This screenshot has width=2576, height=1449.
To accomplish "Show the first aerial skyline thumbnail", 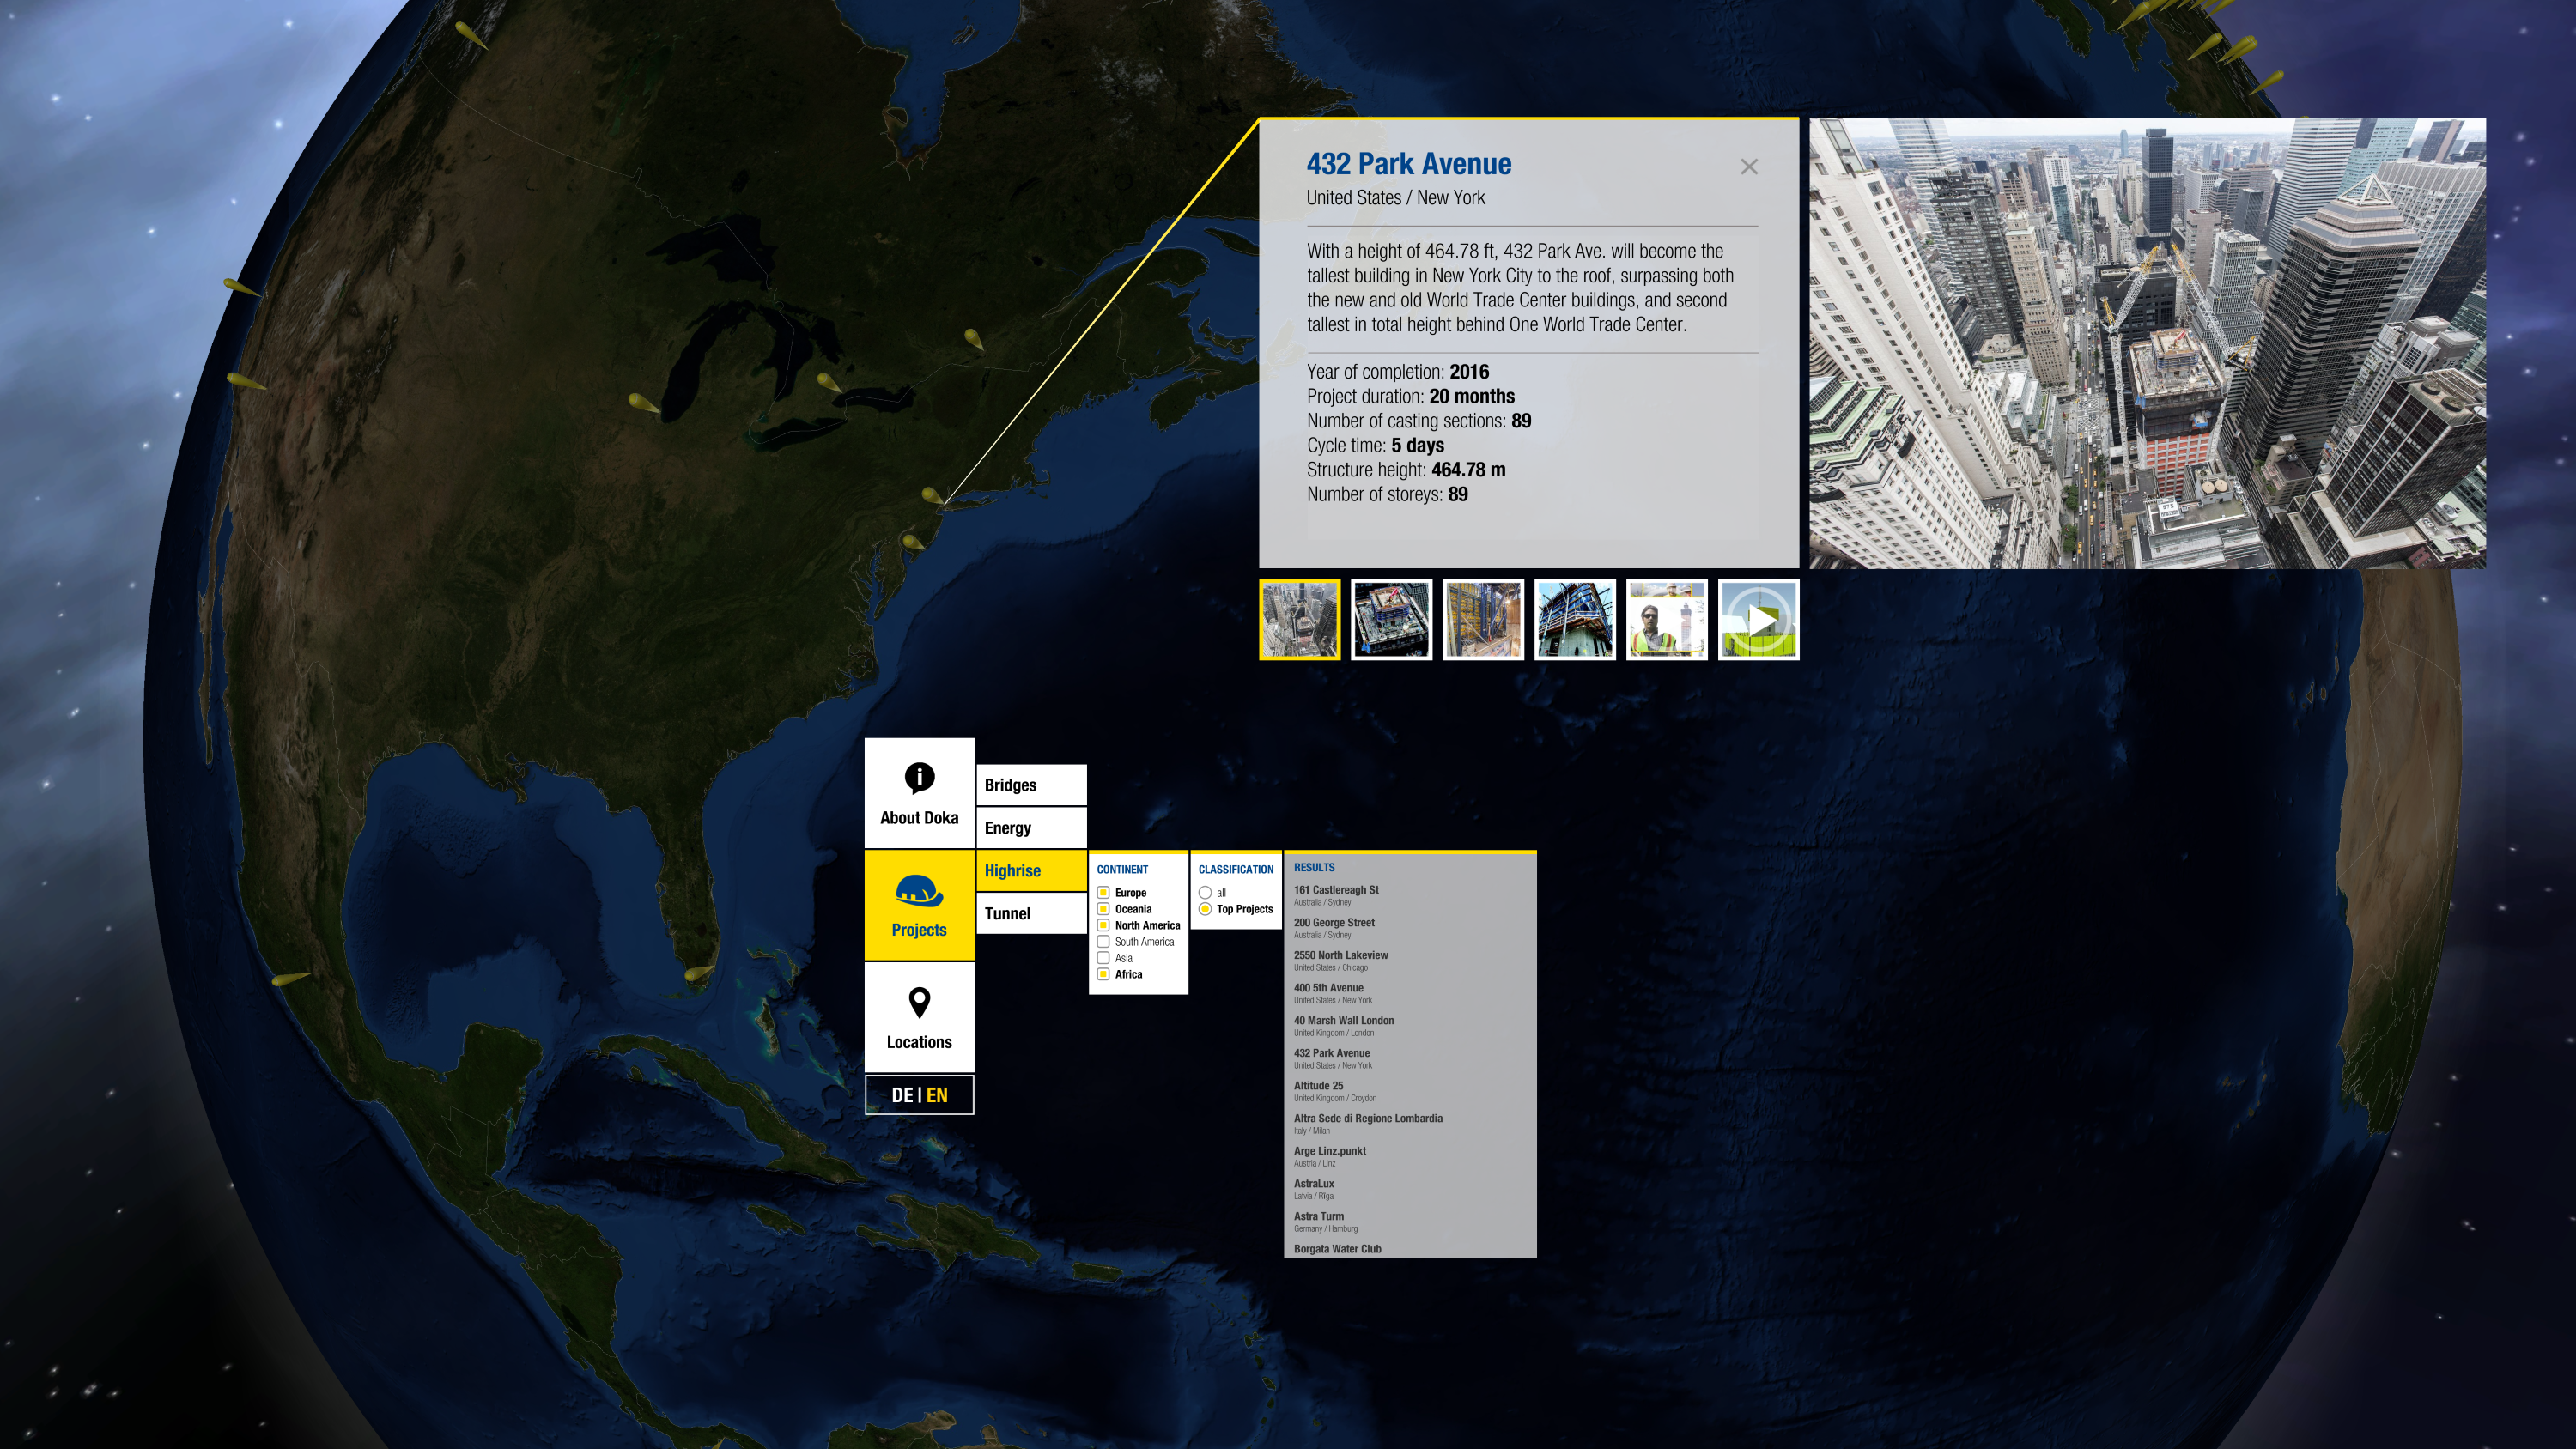I will pos(1300,619).
